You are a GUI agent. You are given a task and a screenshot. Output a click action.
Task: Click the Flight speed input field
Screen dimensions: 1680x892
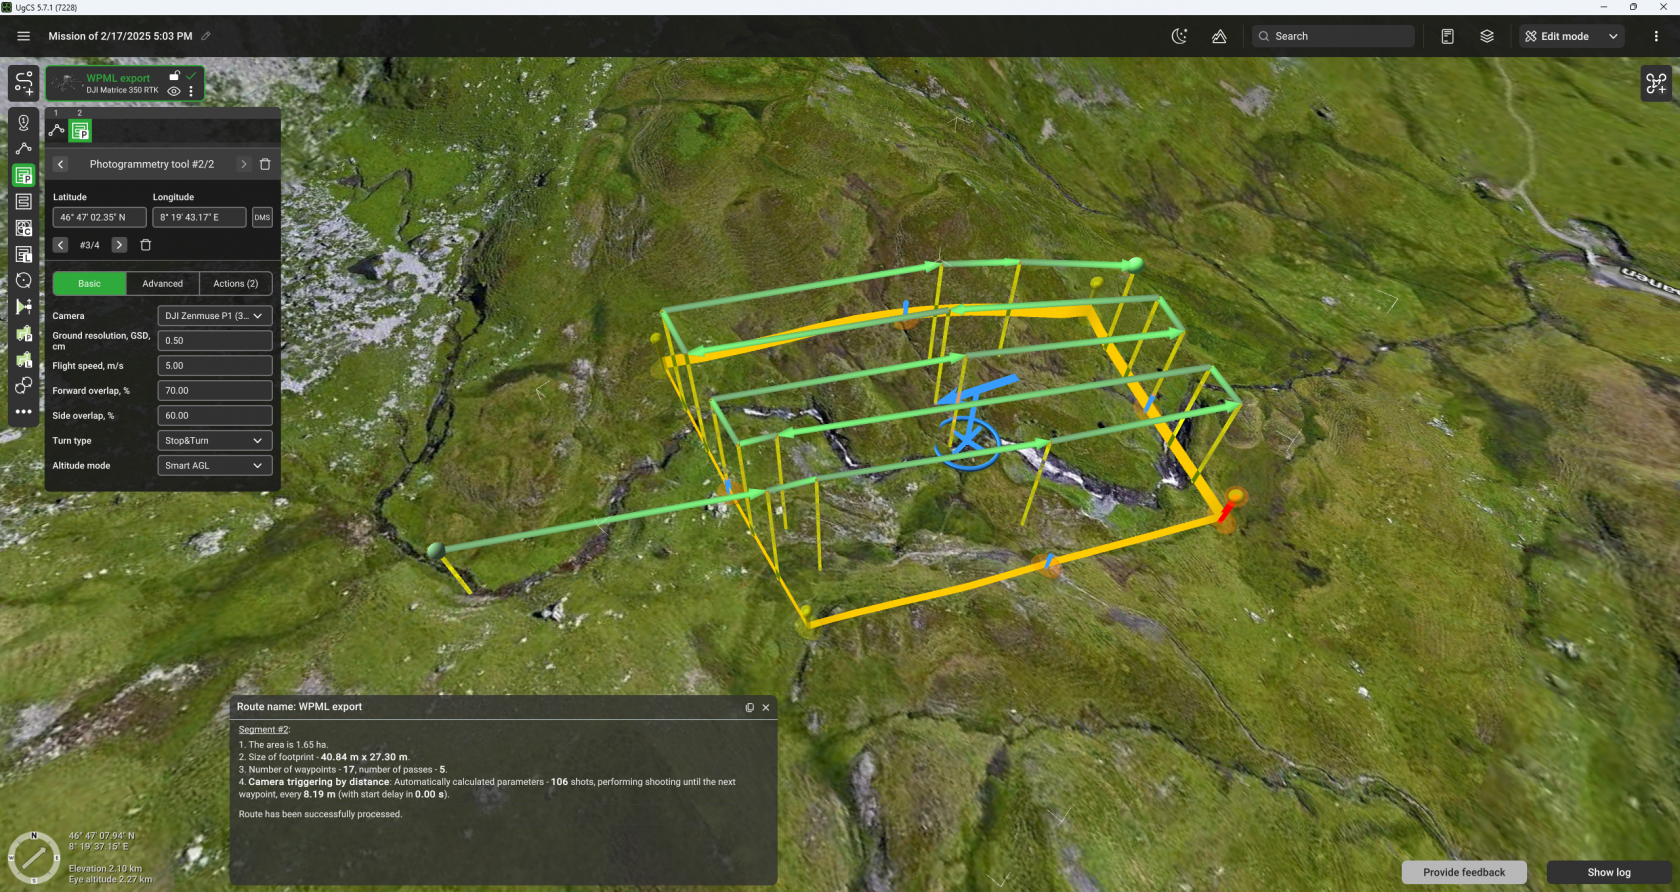coord(215,366)
